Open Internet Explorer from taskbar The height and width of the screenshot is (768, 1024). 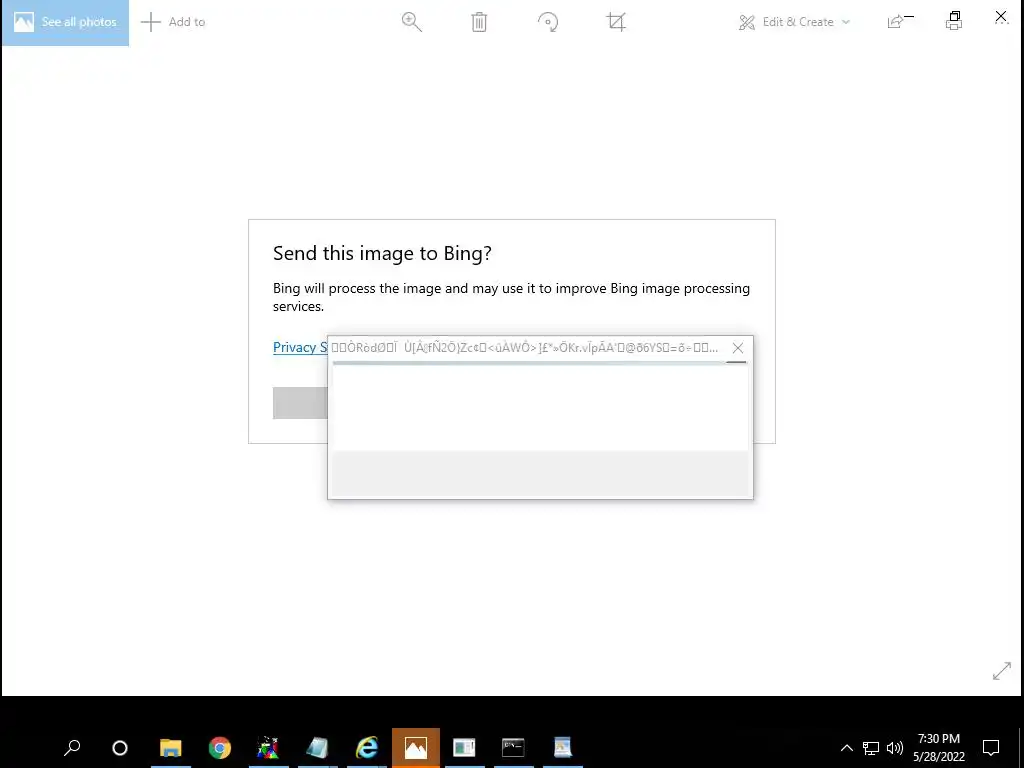pyautogui.click(x=367, y=748)
